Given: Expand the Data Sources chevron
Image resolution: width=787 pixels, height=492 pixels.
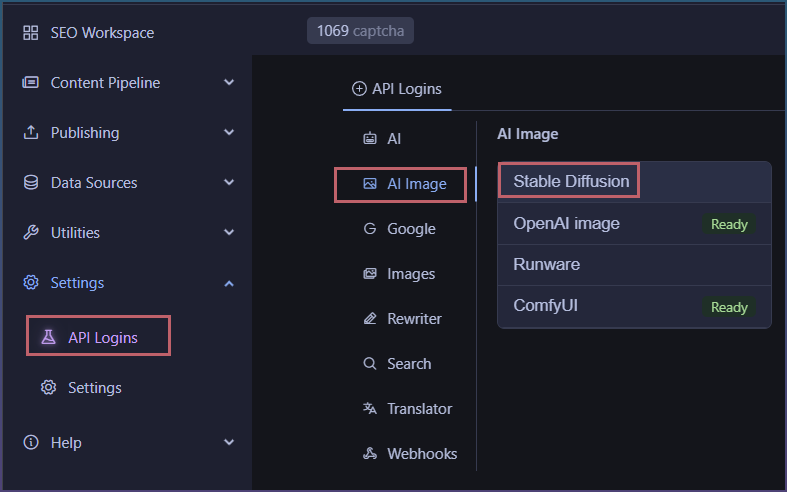Looking at the screenshot, I should coord(229,182).
